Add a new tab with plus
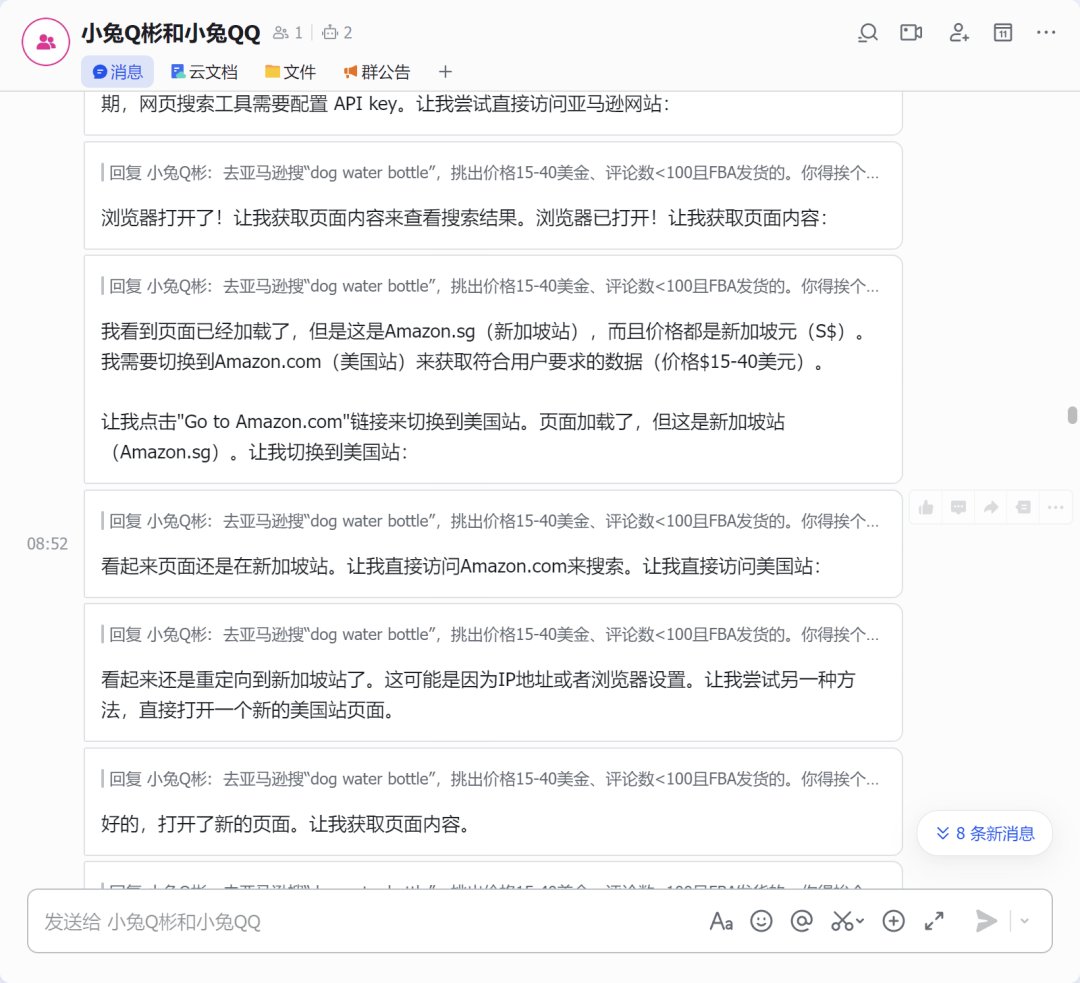This screenshot has width=1080, height=983. click(445, 72)
